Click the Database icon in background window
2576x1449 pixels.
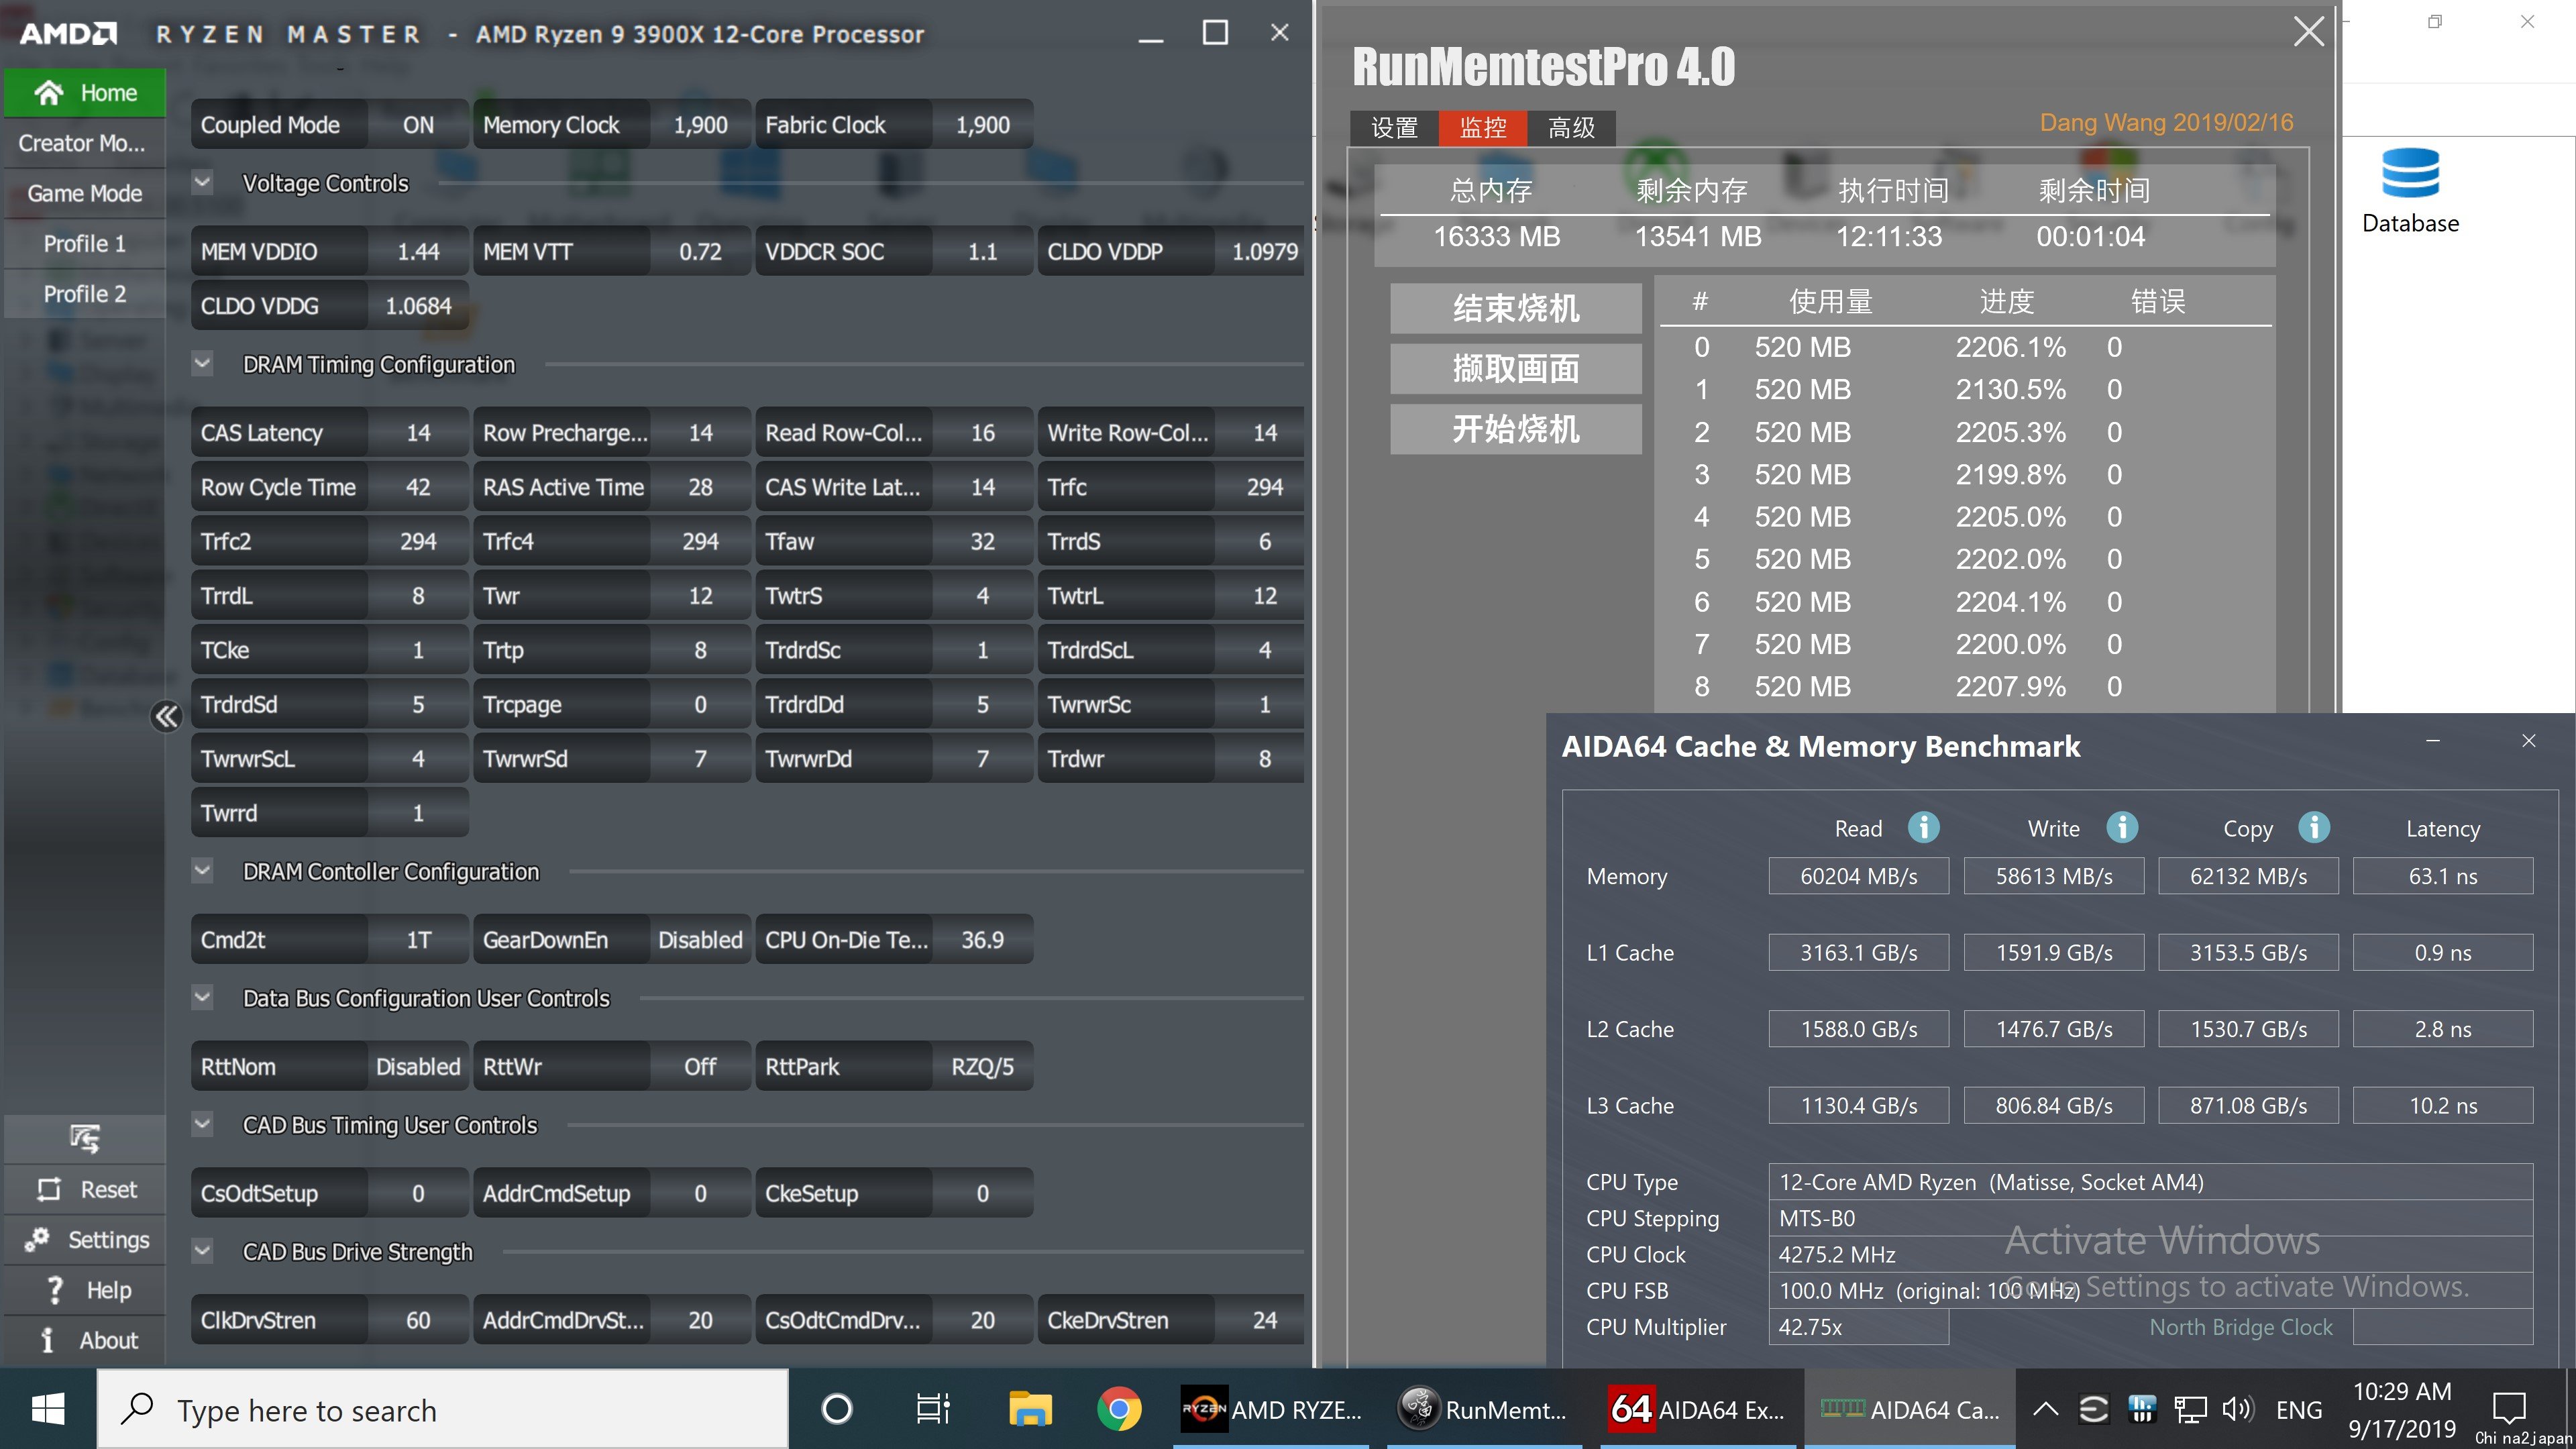tap(2410, 191)
